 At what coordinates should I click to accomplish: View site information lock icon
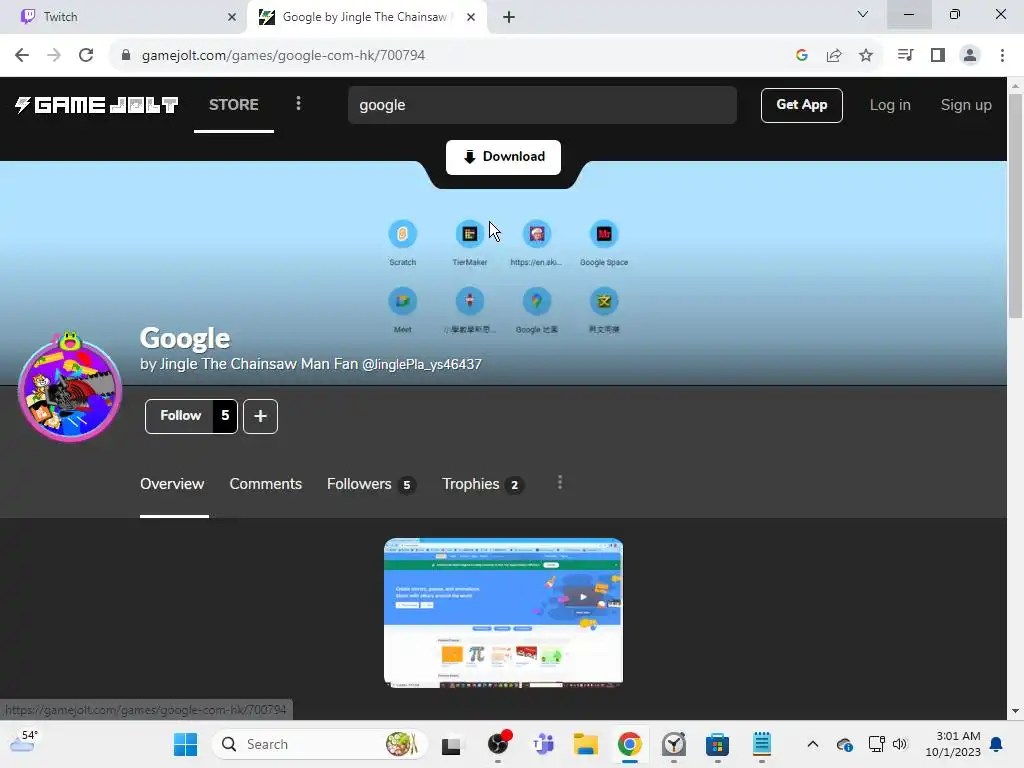click(126, 55)
